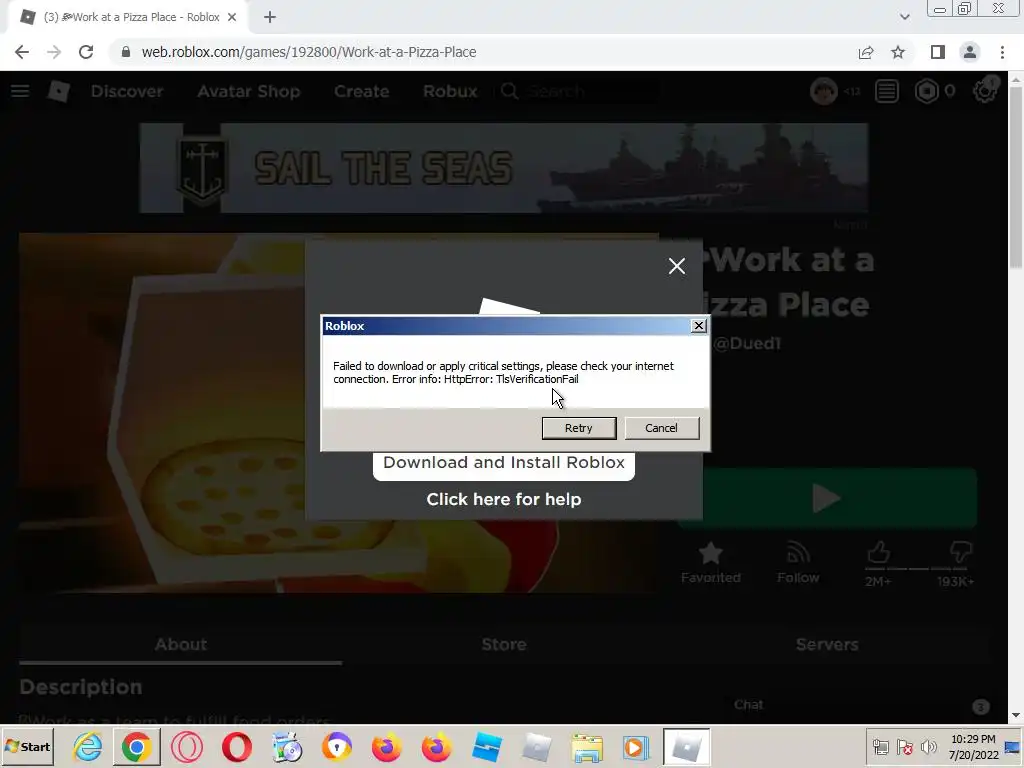The height and width of the screenshot is (768, 1024).
Task: Open Avatar Shop in Roblox navbar
Action: pyautogui.click(x=249, y=91)
